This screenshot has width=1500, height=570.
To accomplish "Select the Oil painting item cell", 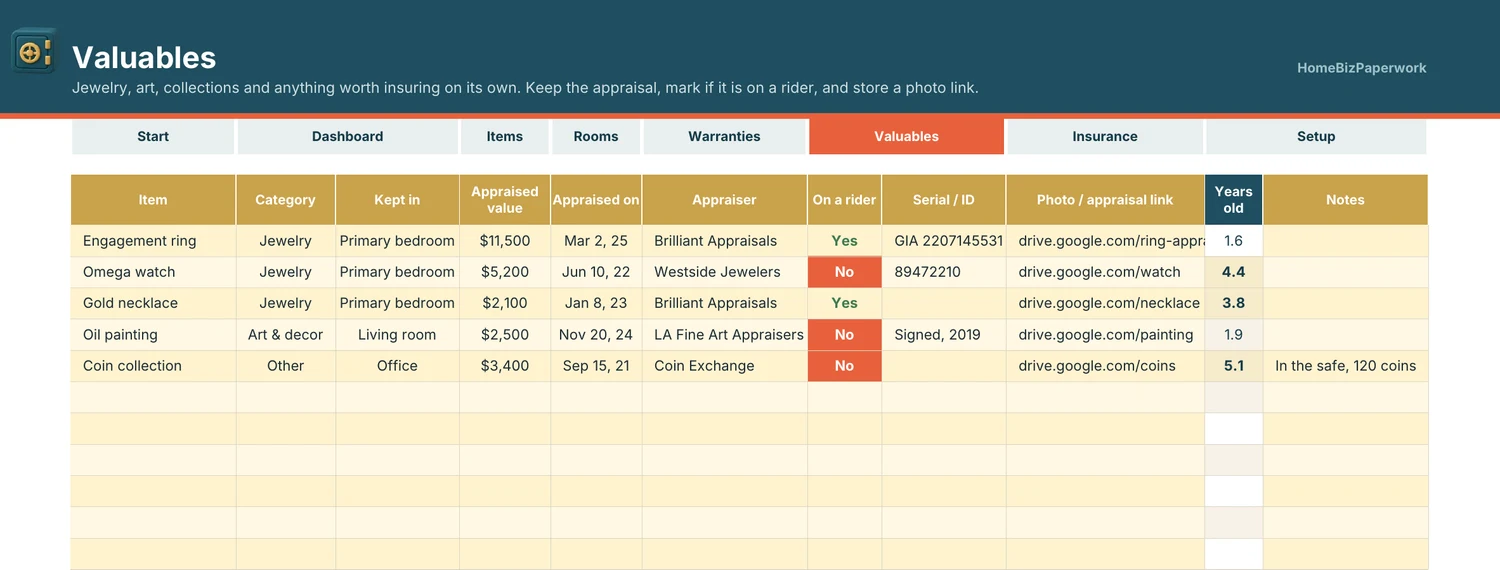I will click(153, 335).
